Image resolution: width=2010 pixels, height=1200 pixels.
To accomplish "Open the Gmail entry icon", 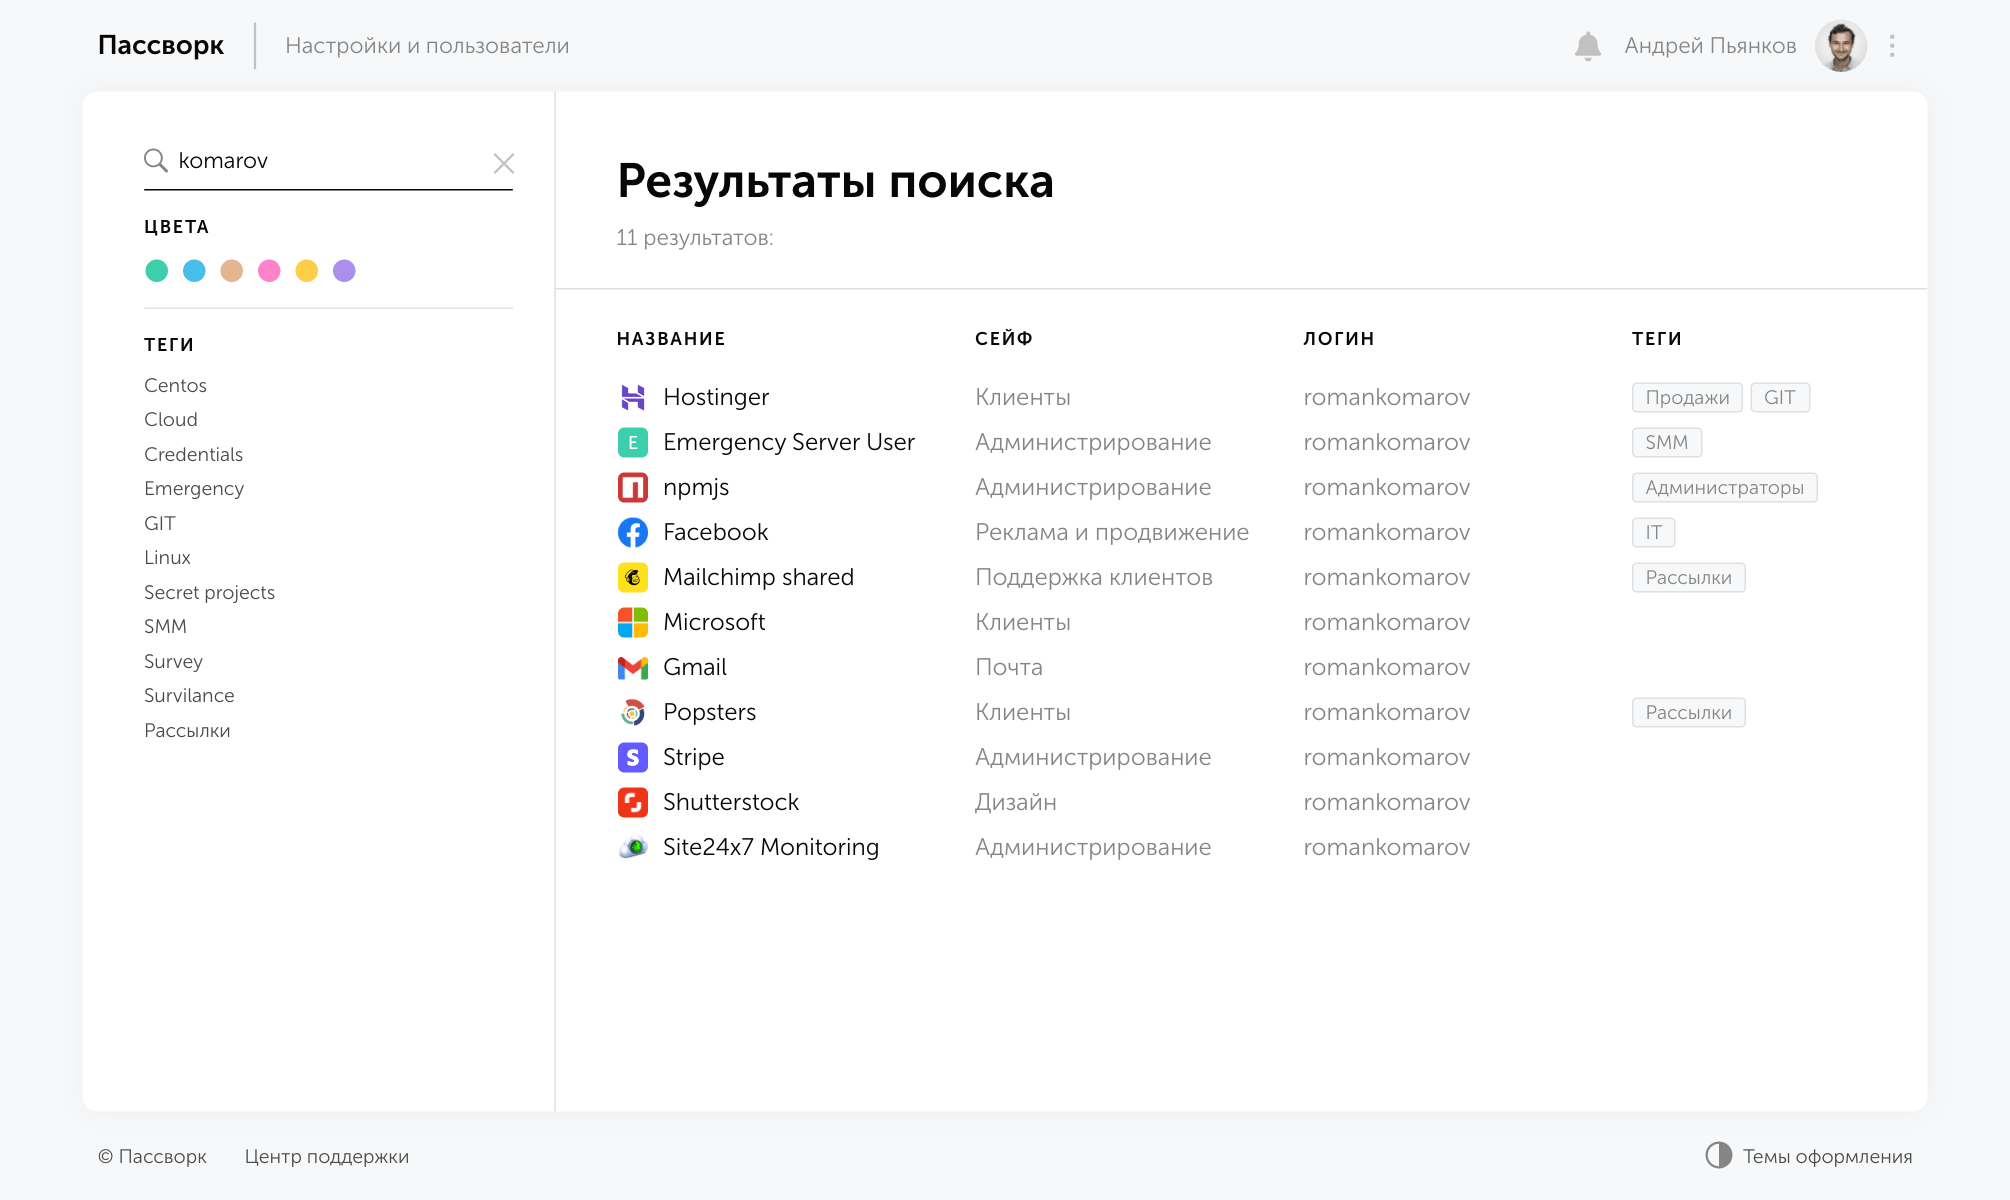I will click(x=632, y=667).
